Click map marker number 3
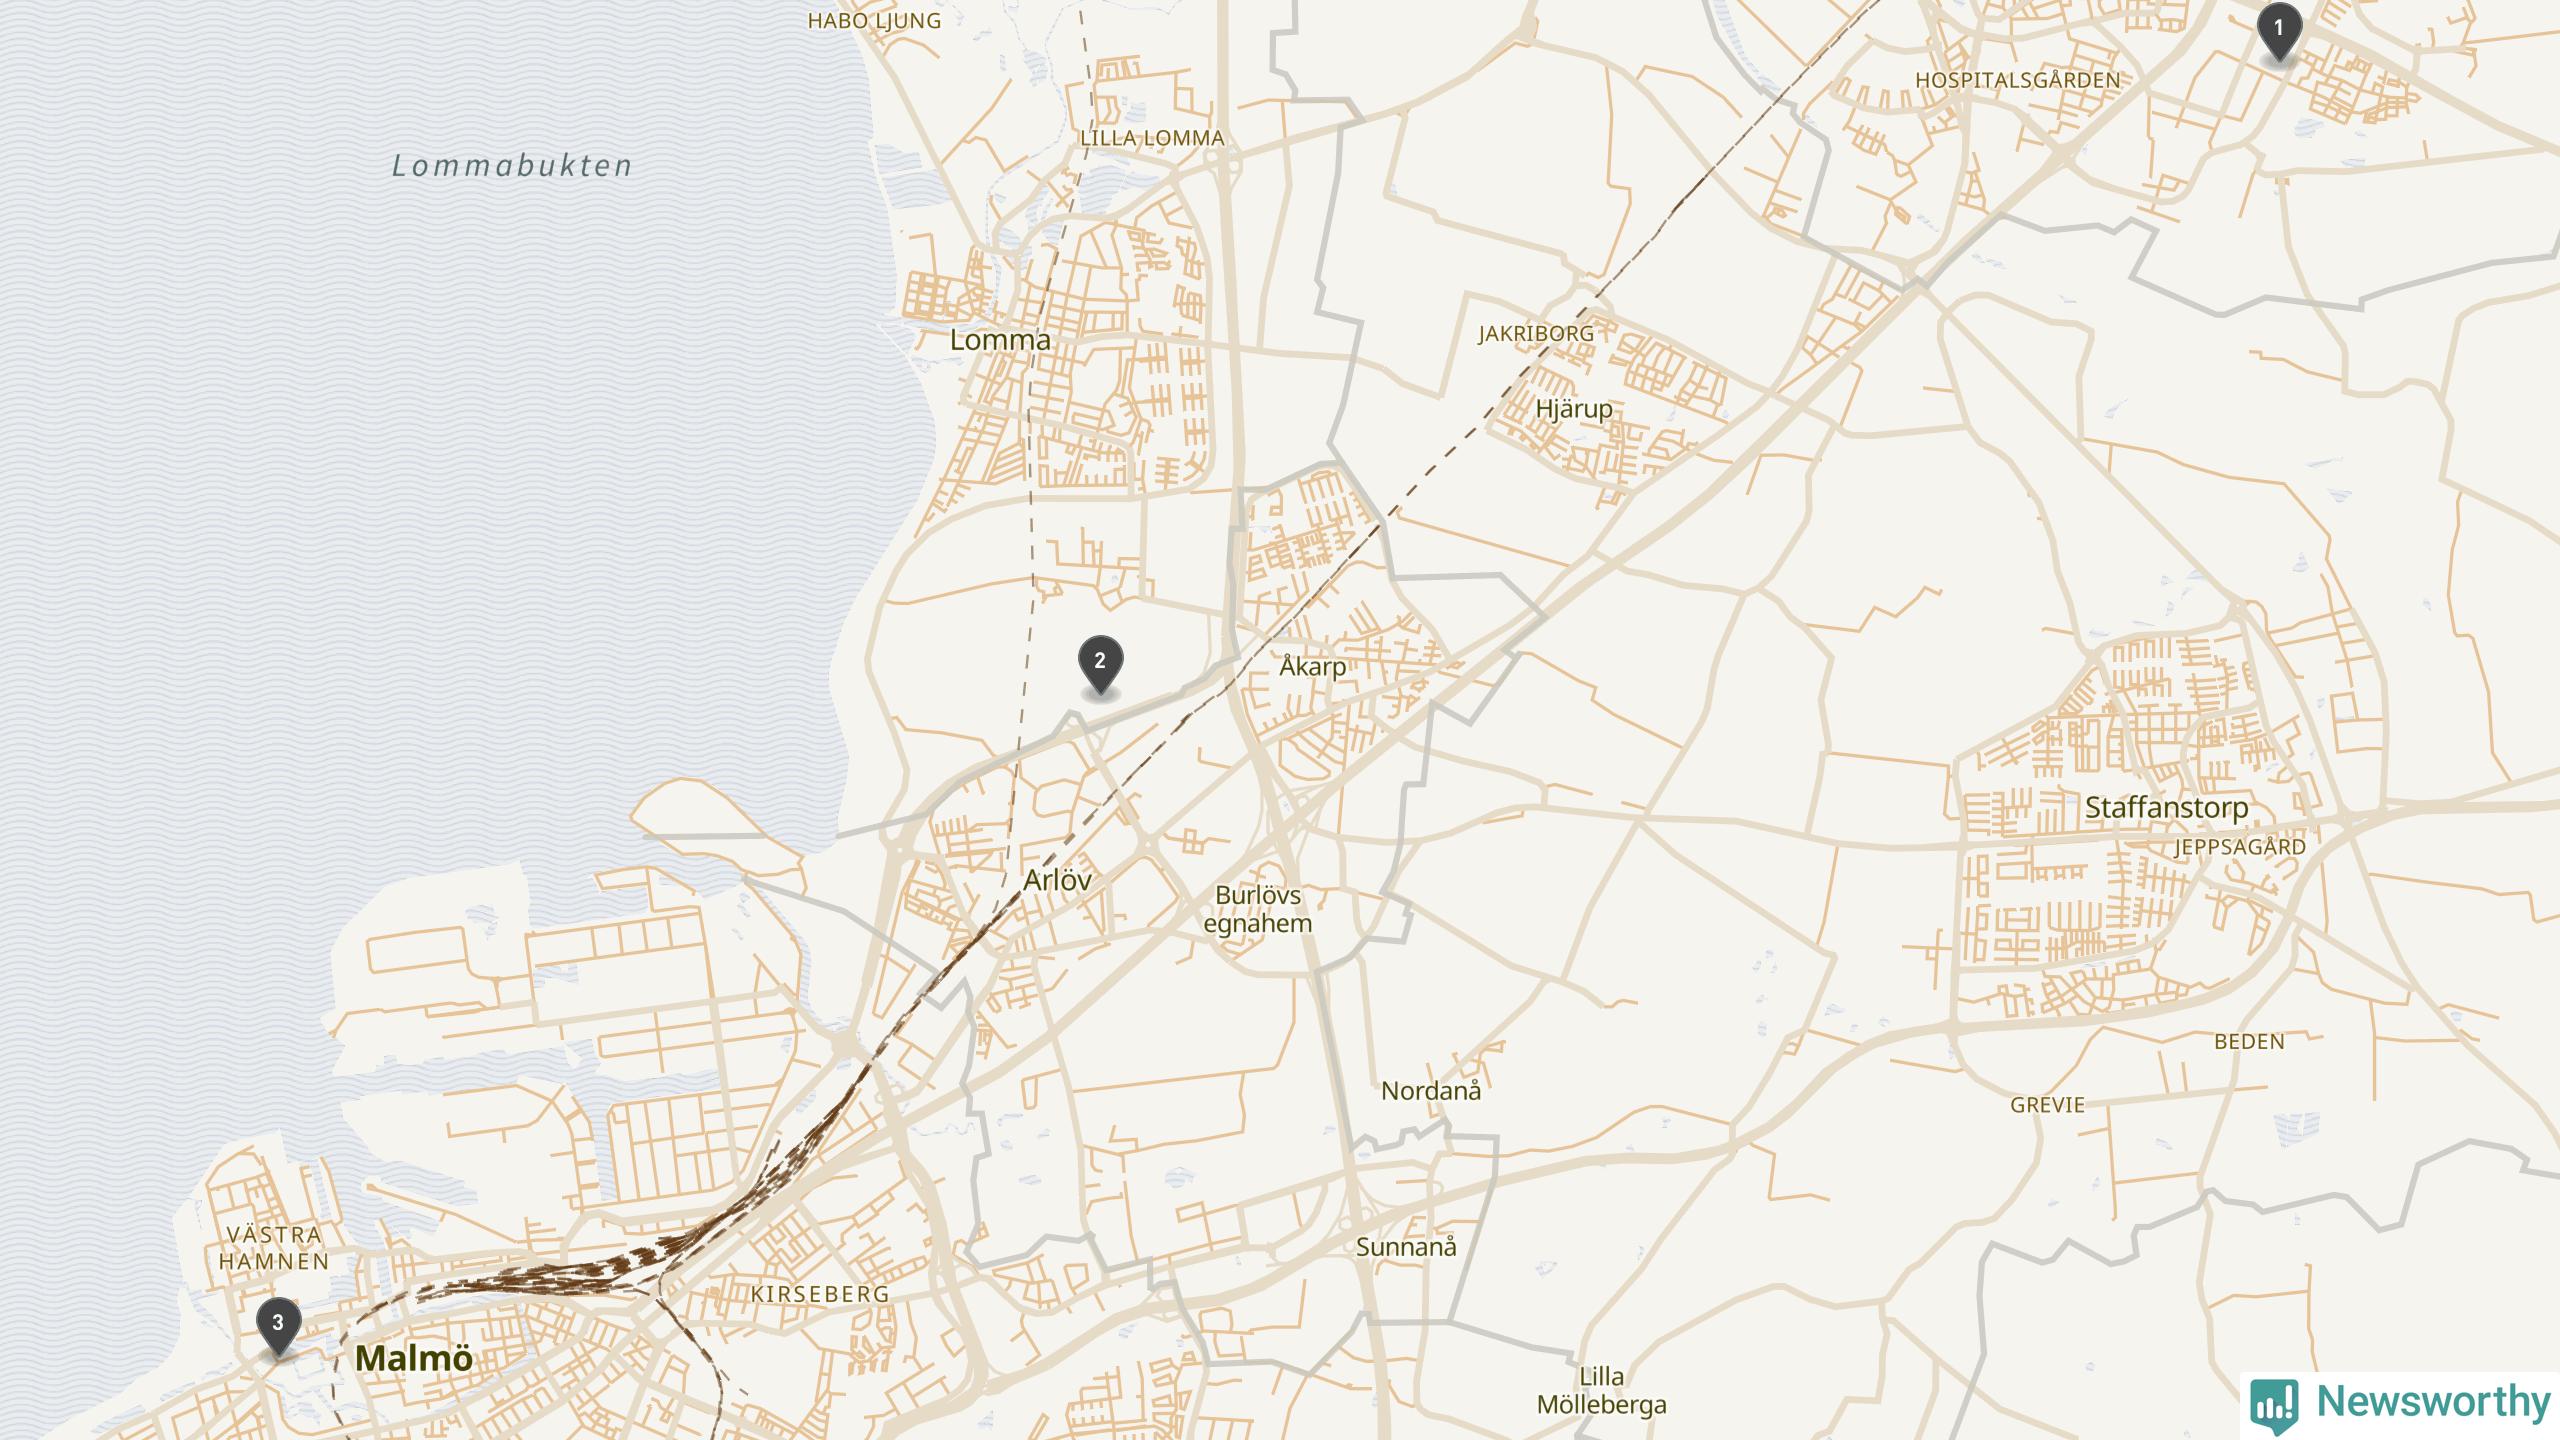Viewport: 2560px width, 1440px height. [278, 1326]
